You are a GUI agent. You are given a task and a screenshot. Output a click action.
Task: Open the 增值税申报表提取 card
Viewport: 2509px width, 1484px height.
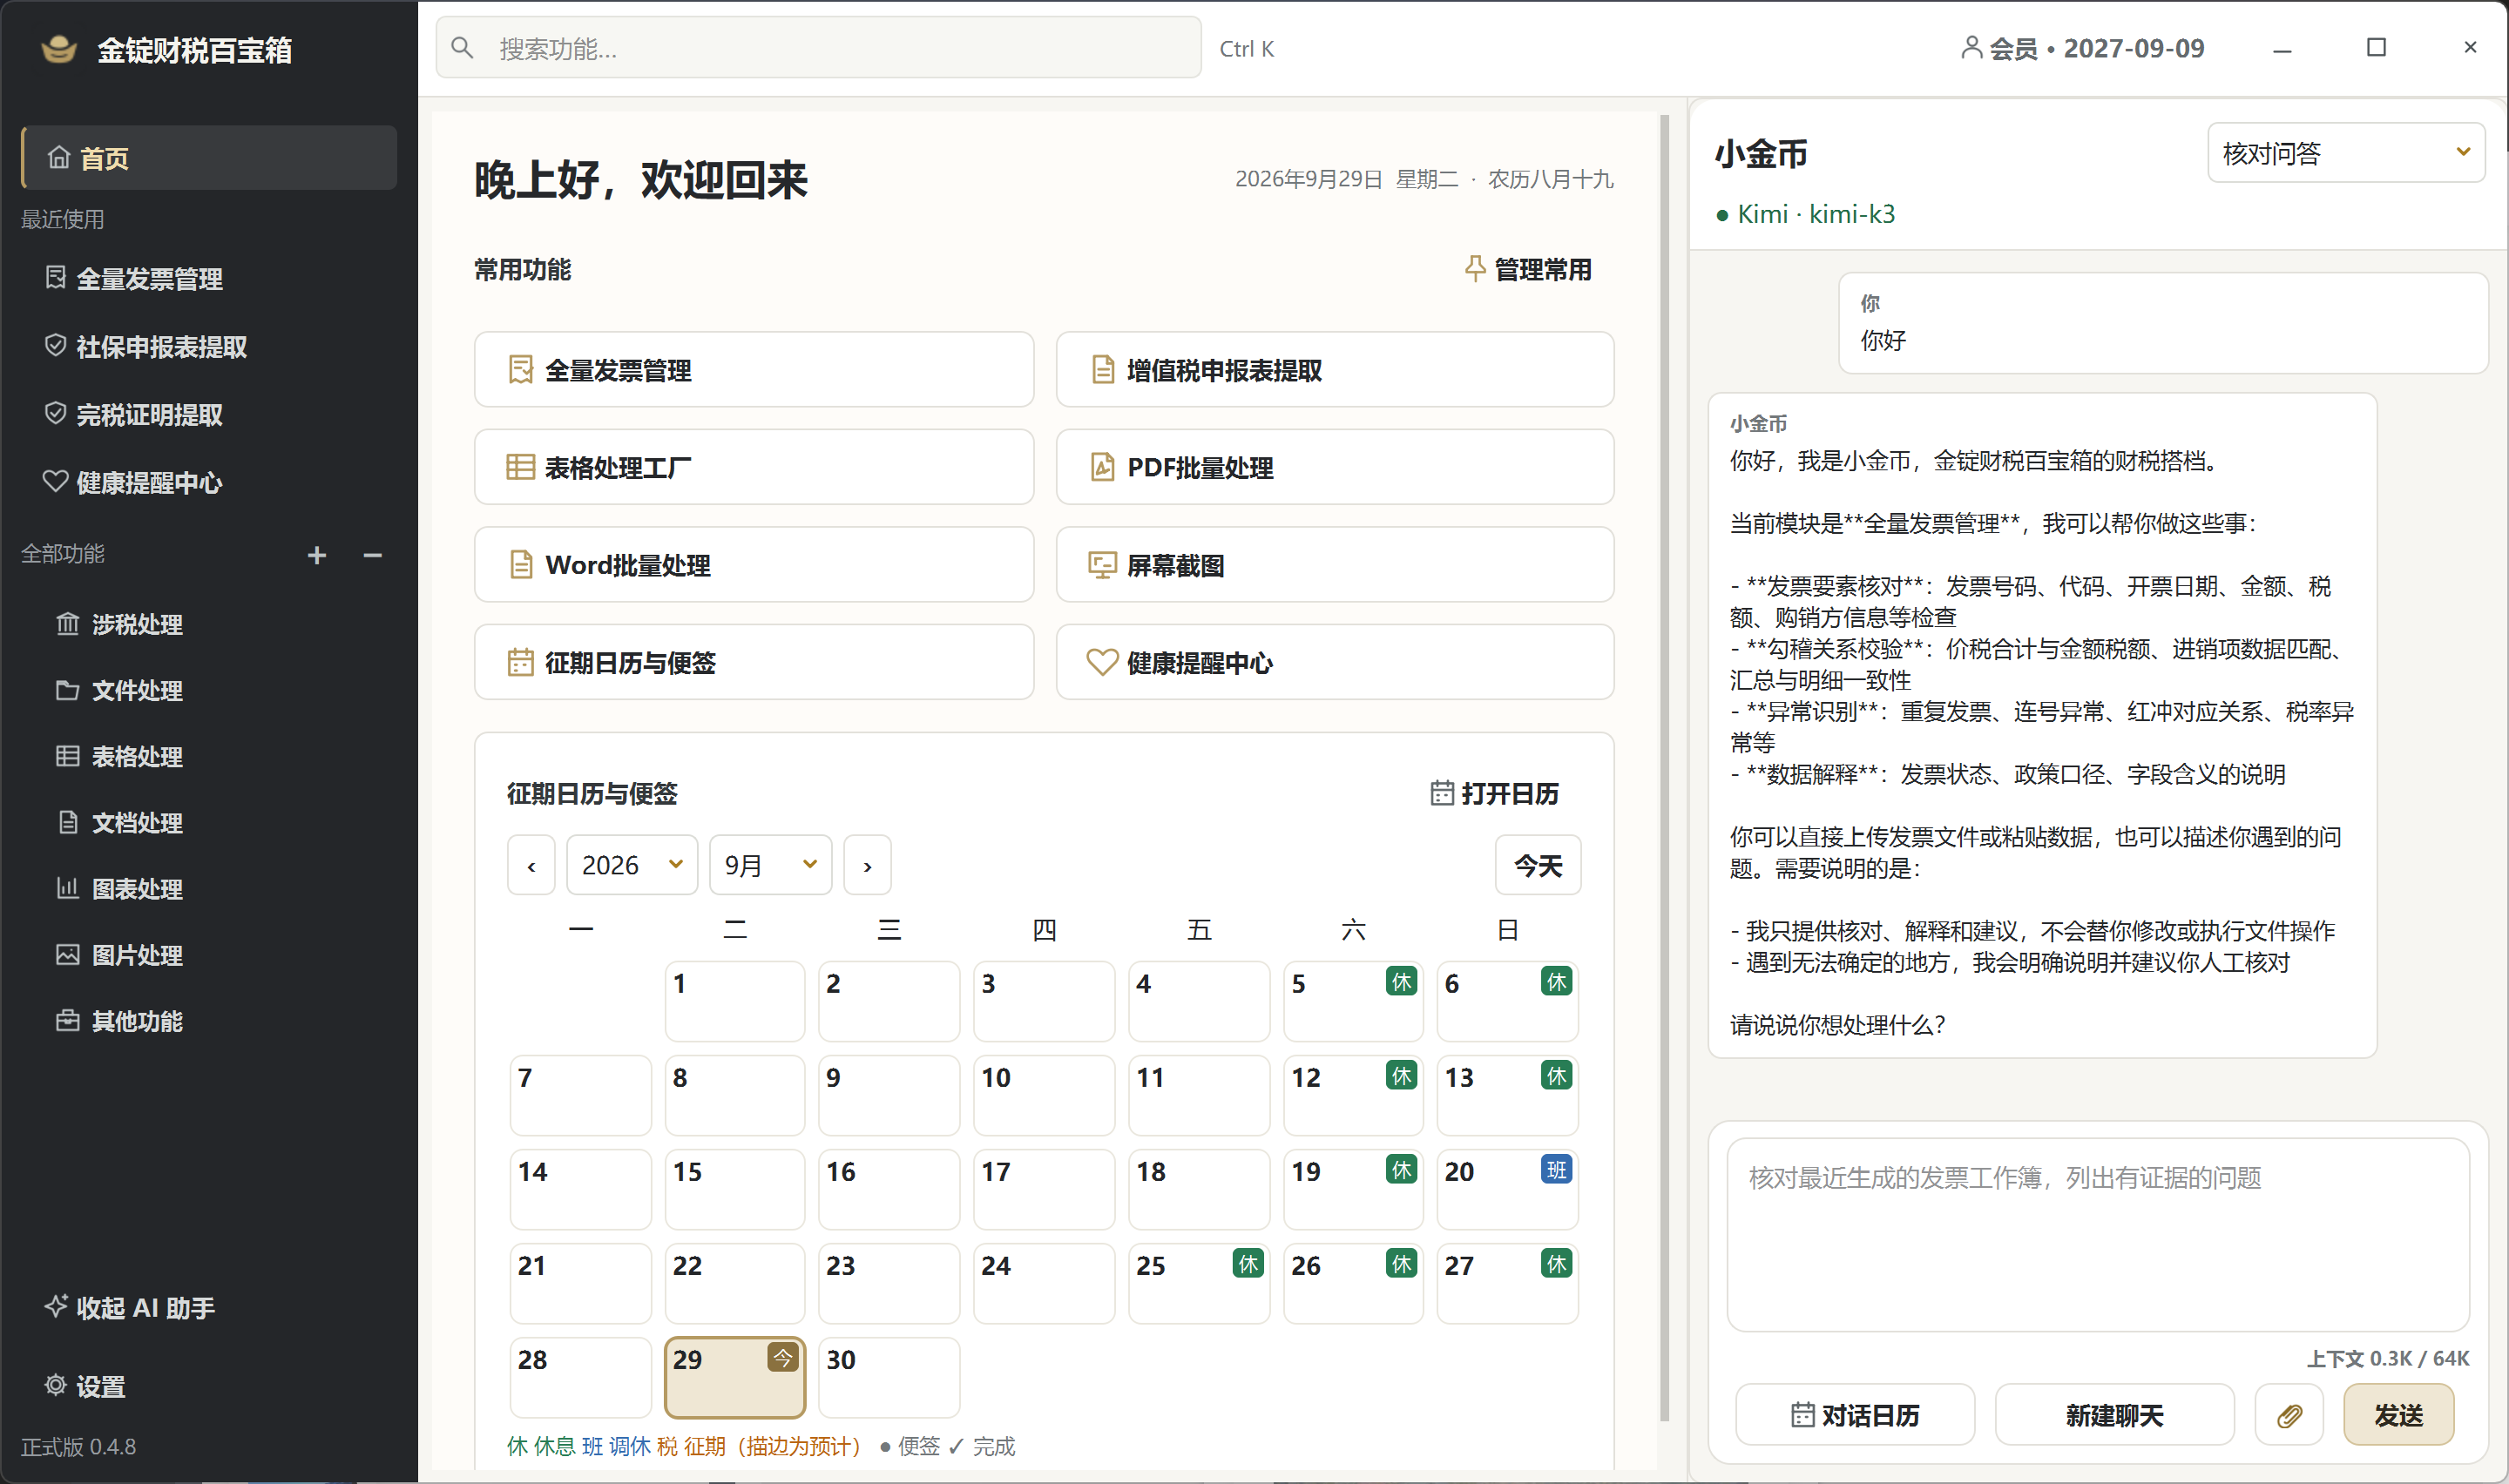(1334, 370)
